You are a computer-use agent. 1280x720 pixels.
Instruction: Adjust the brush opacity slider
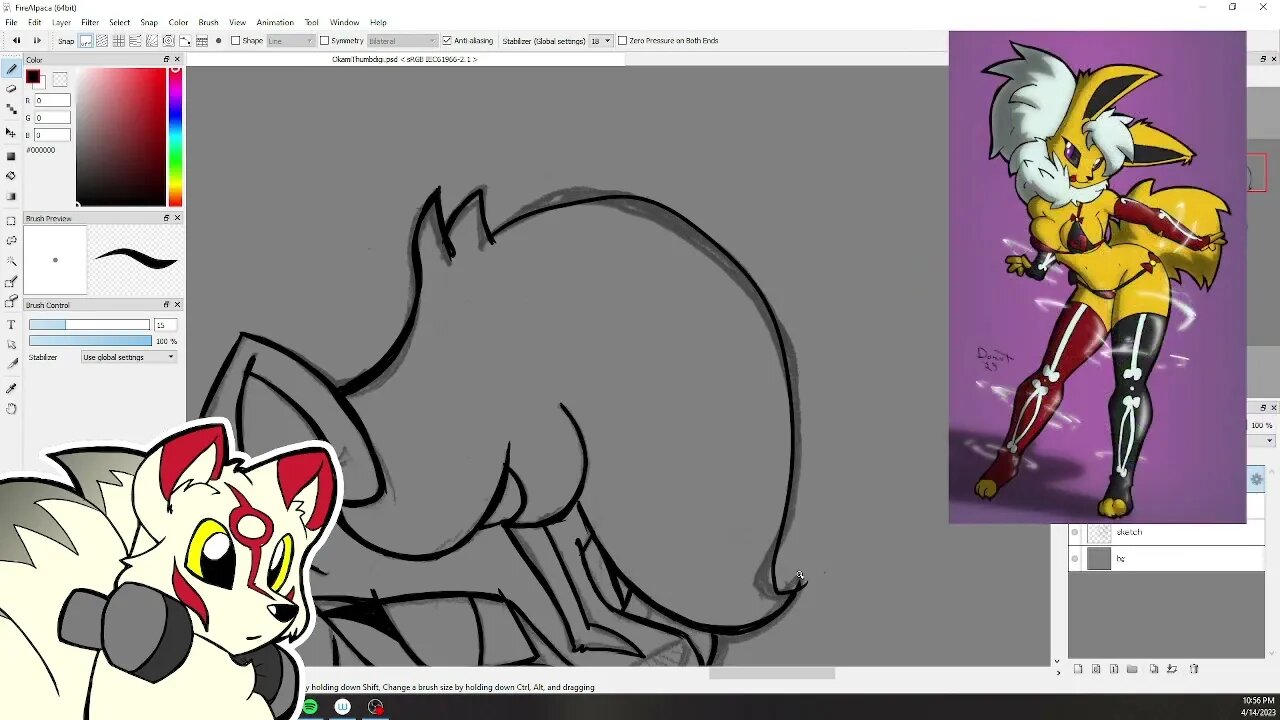[89, 341]
